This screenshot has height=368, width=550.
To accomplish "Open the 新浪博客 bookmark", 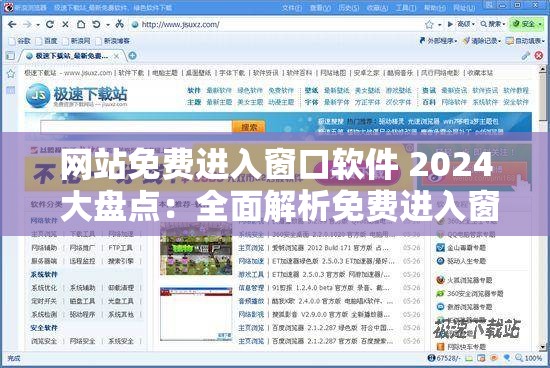I will 113,41.
